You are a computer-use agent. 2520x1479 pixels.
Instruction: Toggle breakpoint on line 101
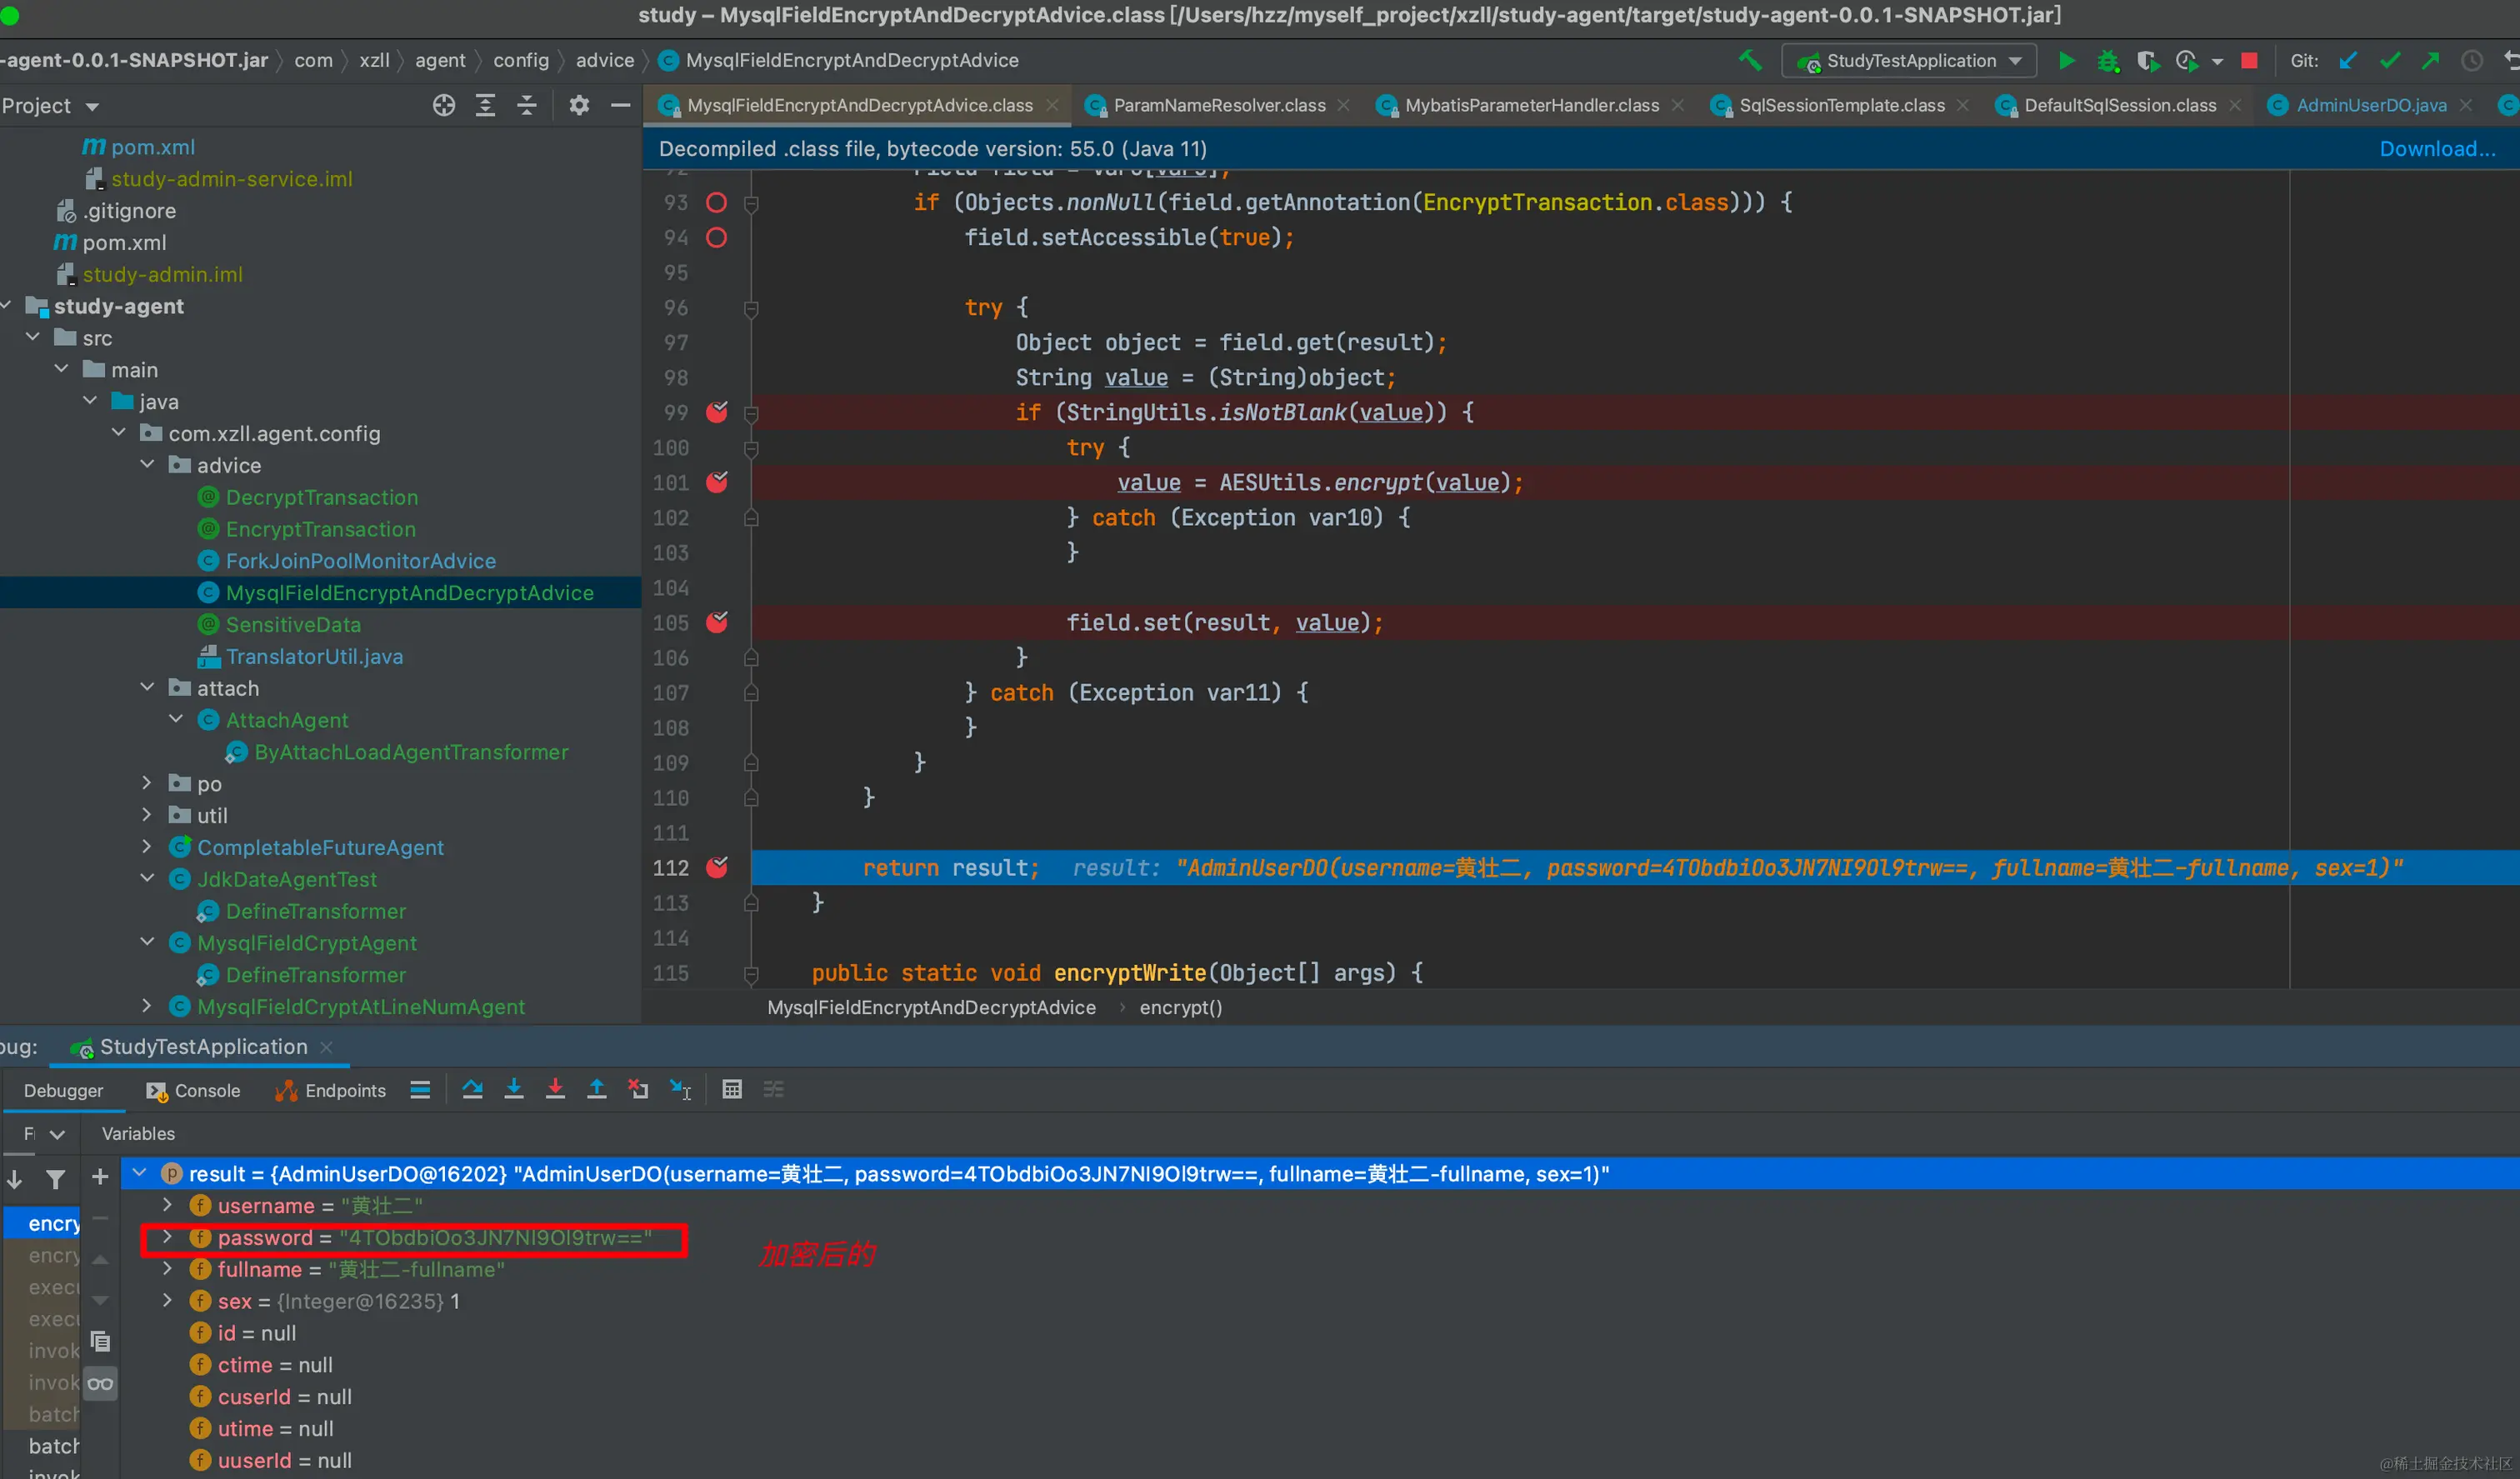pyautogui.click(x=716, y=482)
